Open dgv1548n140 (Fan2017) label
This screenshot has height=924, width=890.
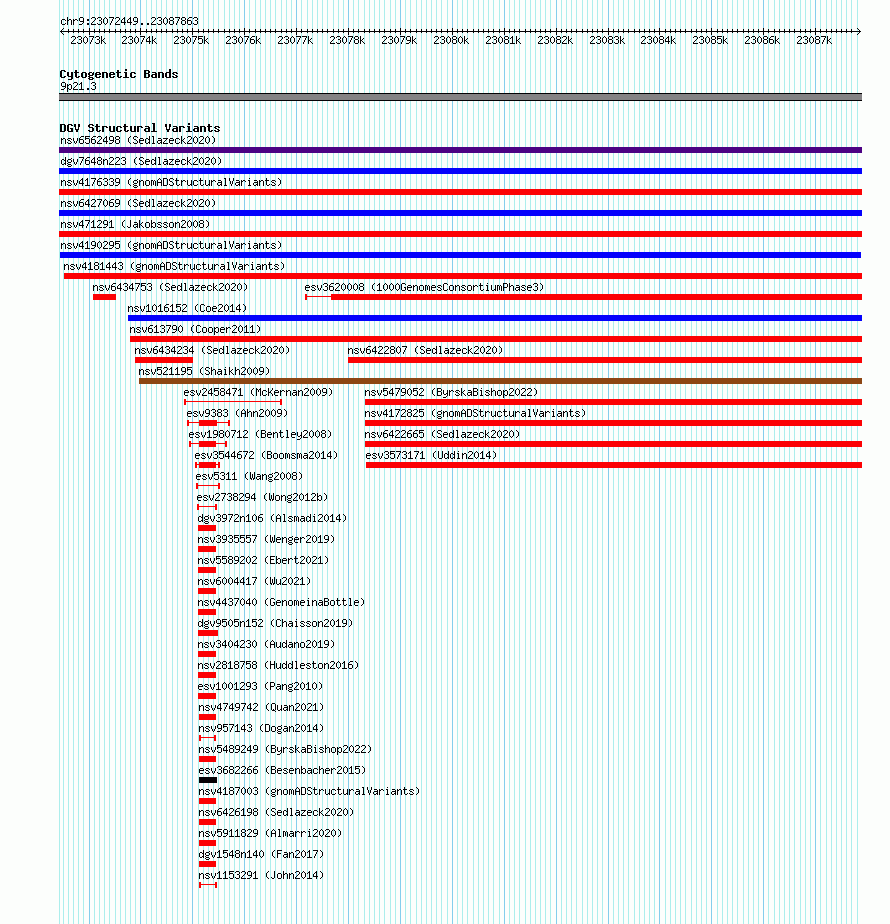261,854
